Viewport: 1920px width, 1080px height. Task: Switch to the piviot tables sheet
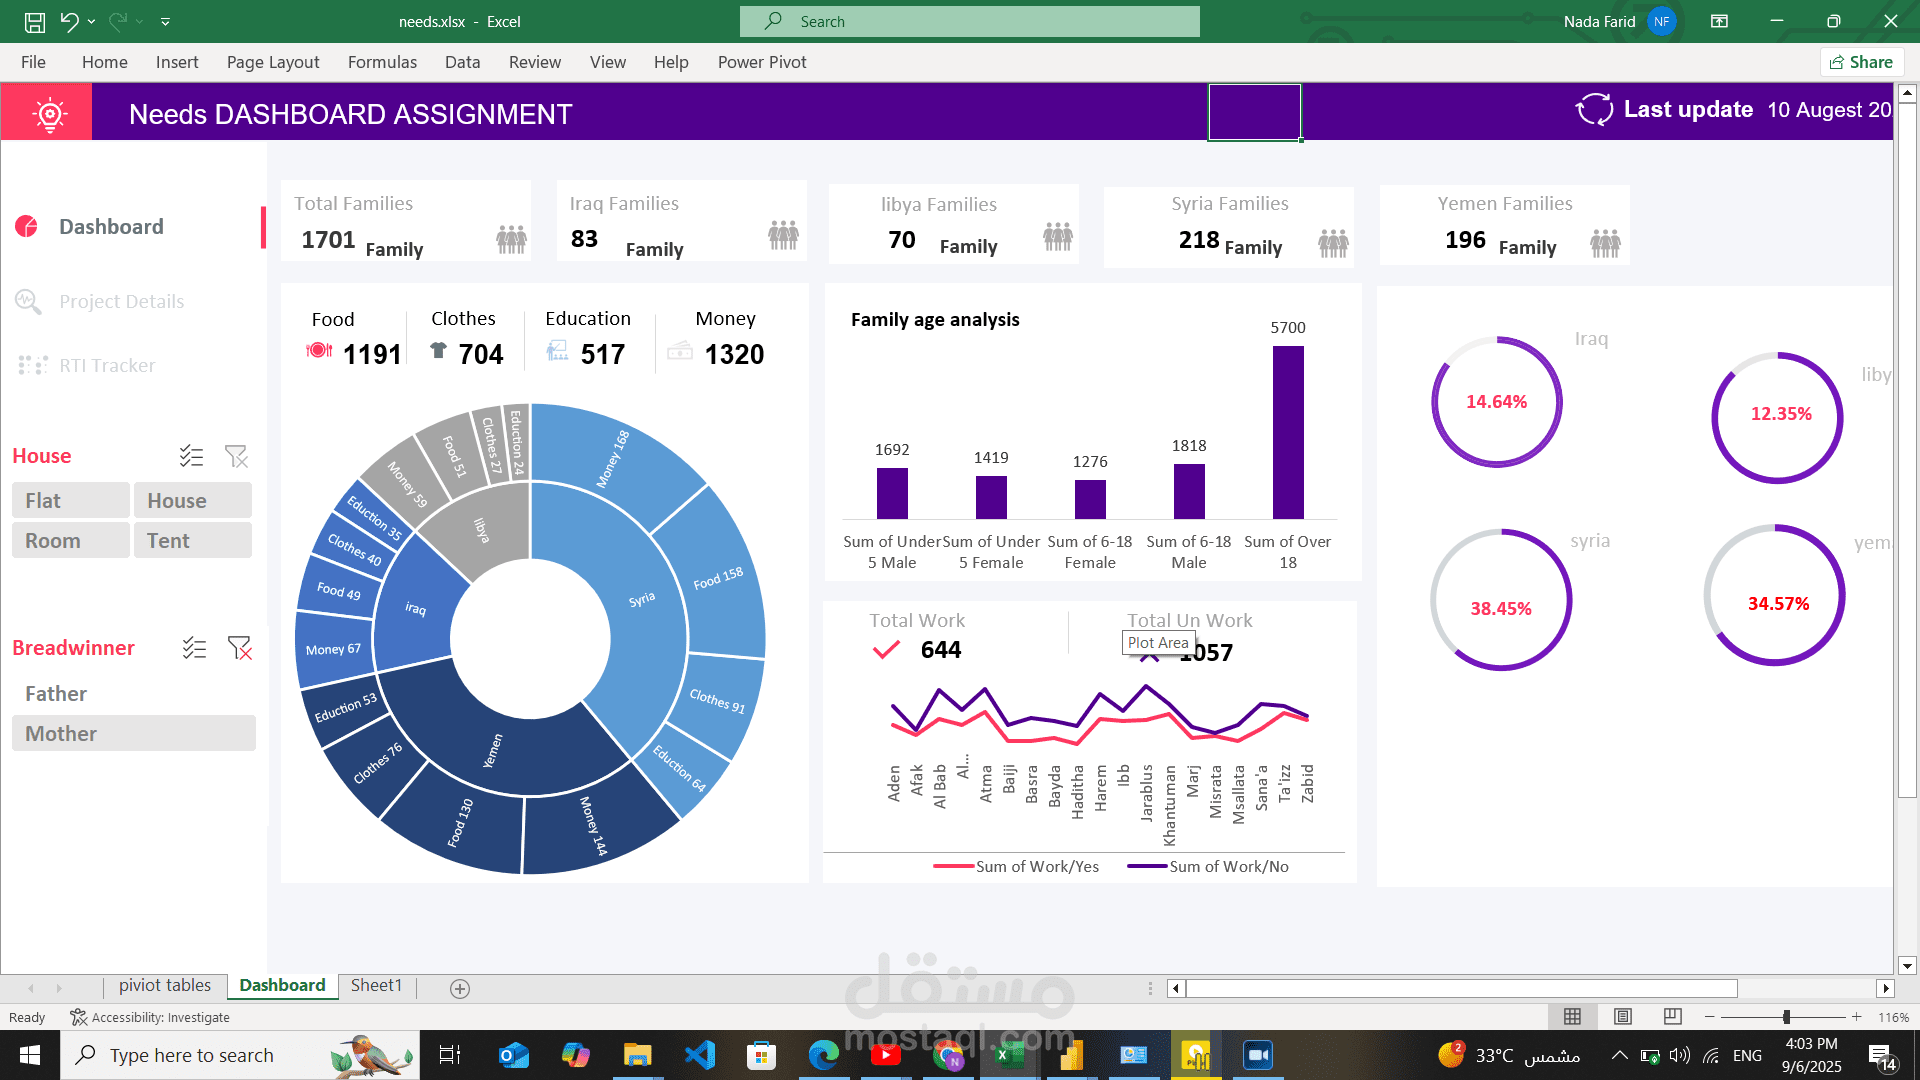pyautogui.click(x=165, y=985)
